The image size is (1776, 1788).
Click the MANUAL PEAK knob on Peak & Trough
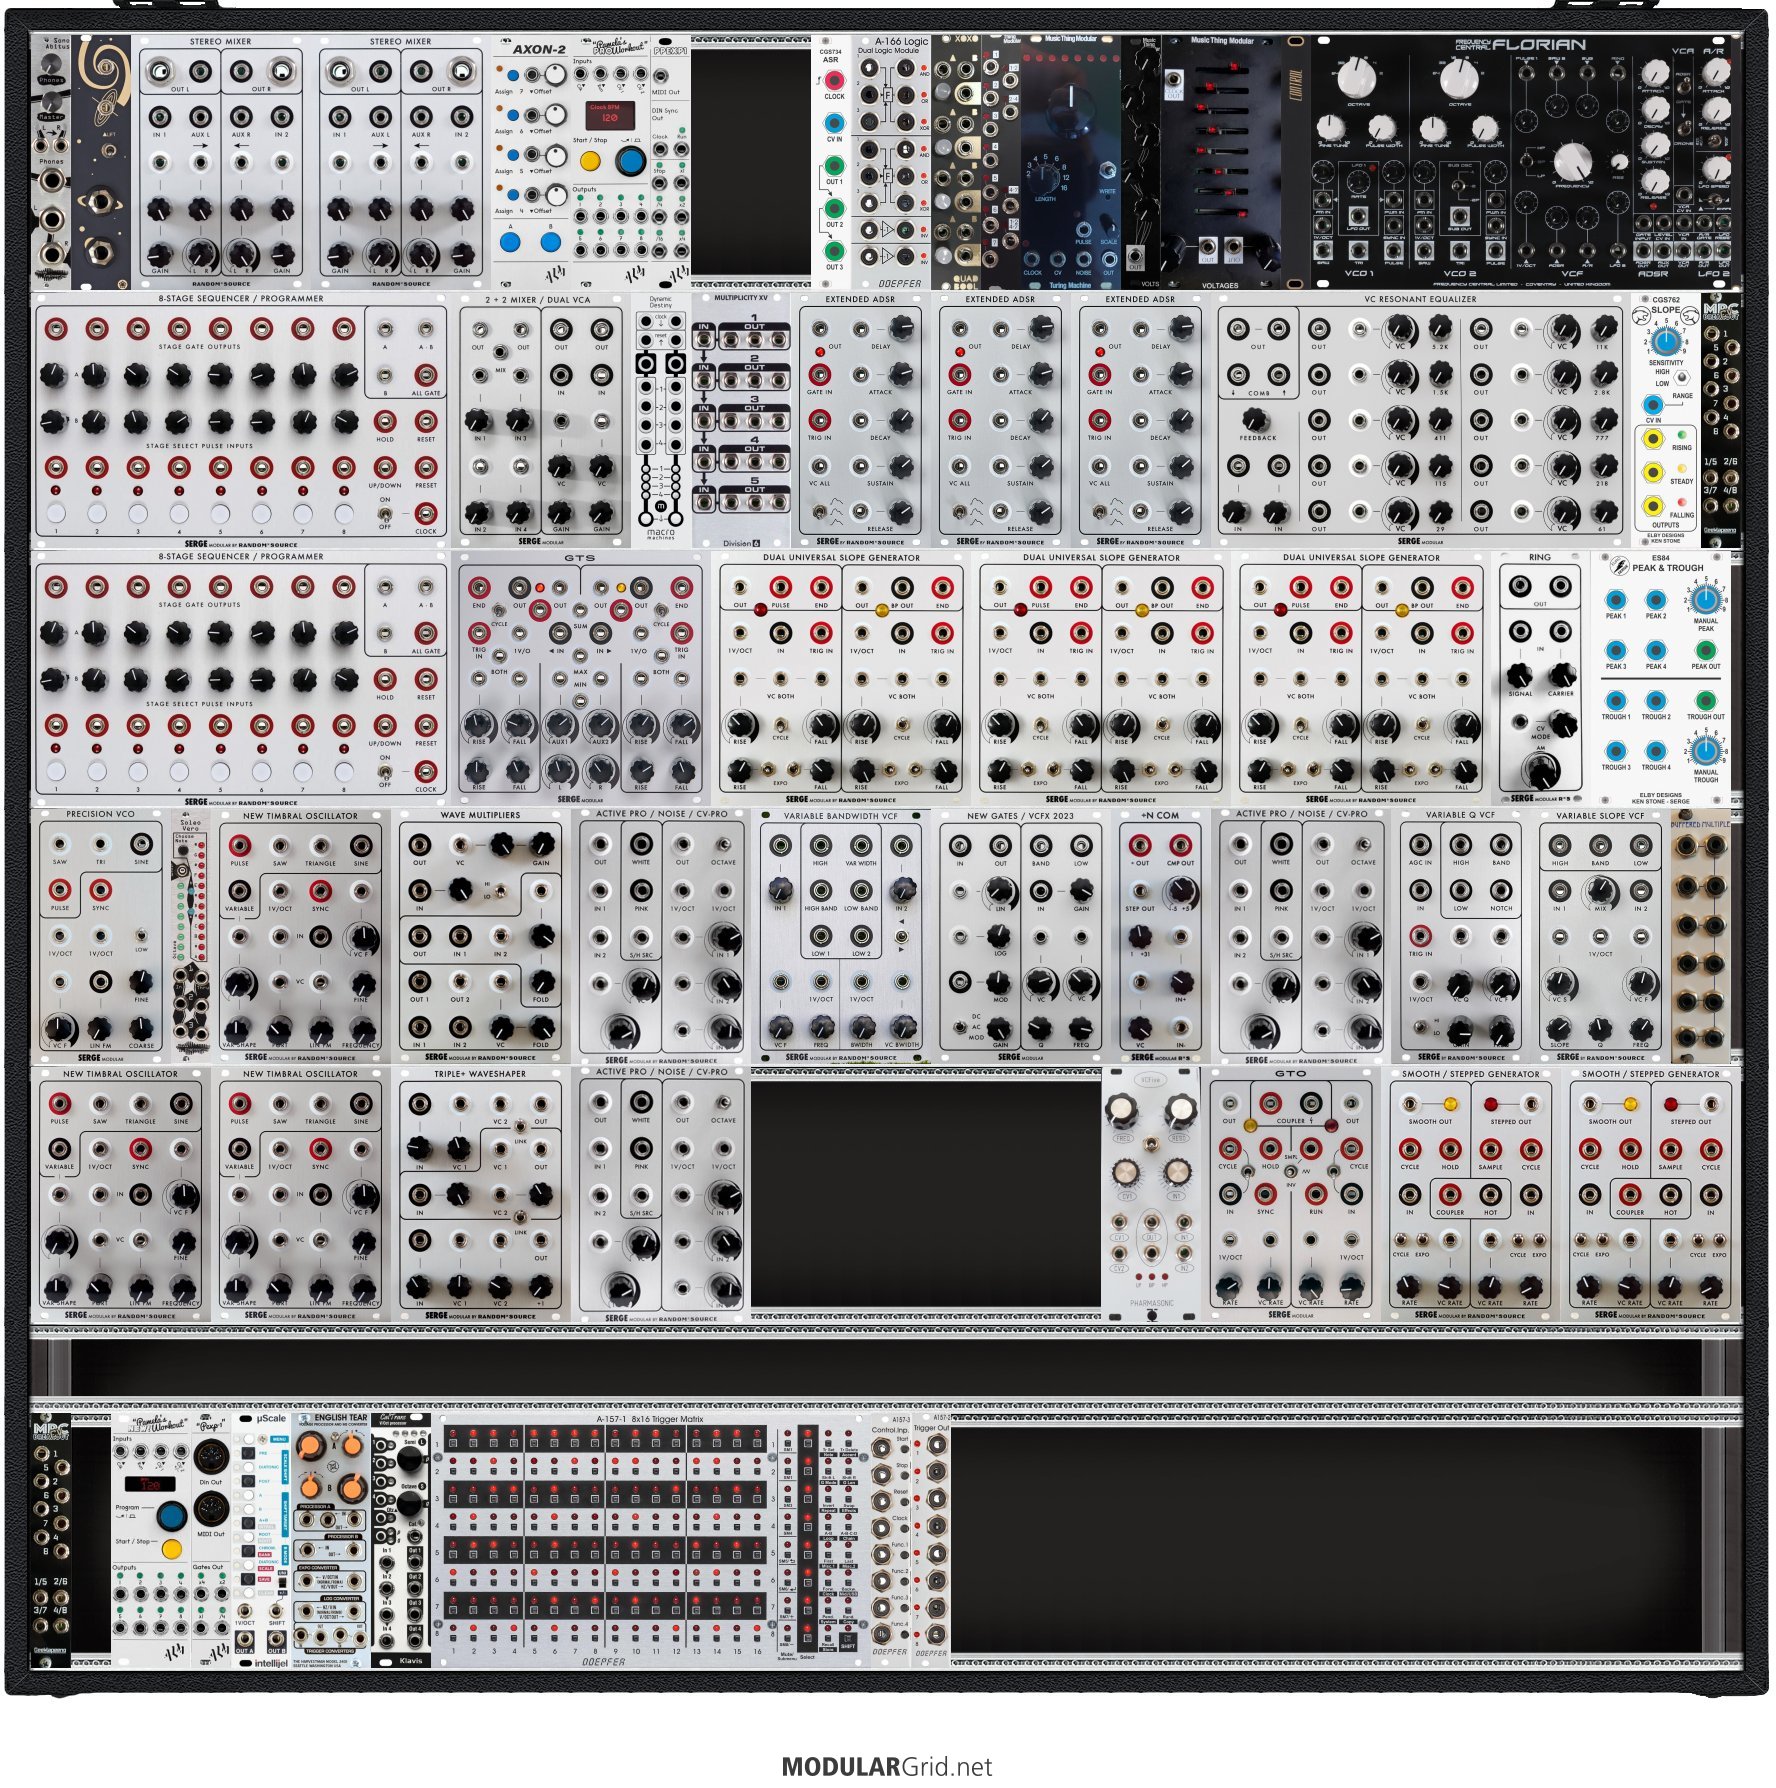(1705, 599)
